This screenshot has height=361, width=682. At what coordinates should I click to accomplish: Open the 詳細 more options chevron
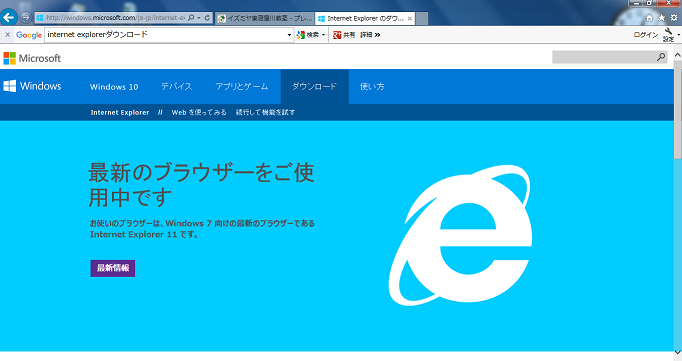370,35
